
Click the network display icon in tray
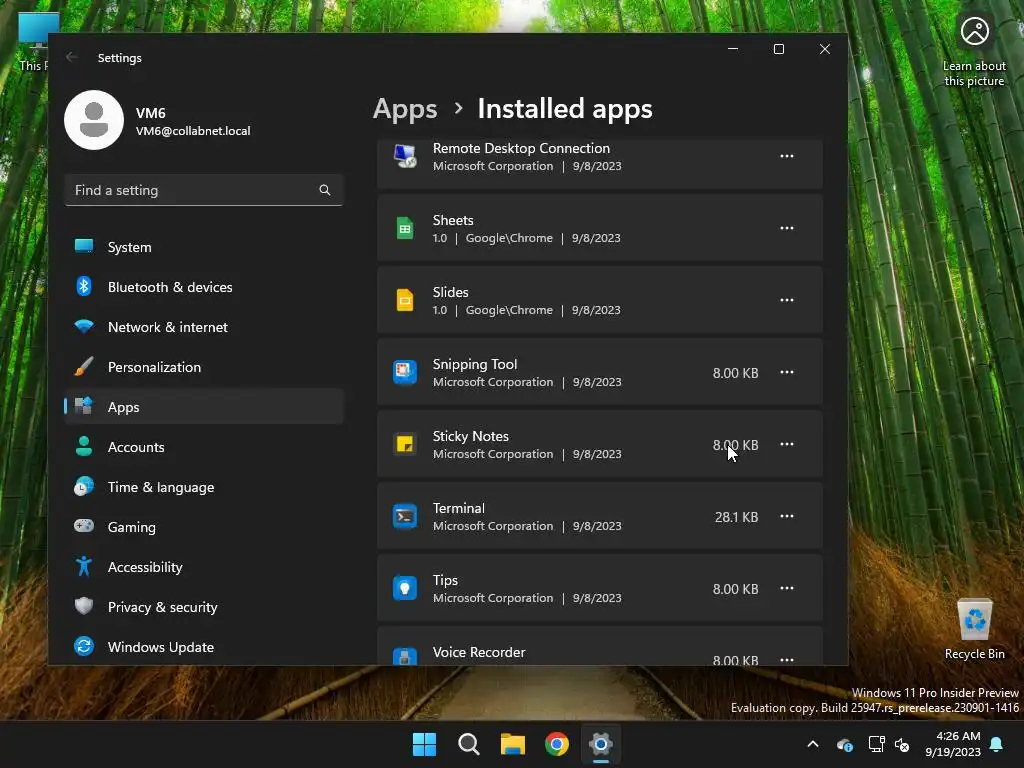click(876, 744)
